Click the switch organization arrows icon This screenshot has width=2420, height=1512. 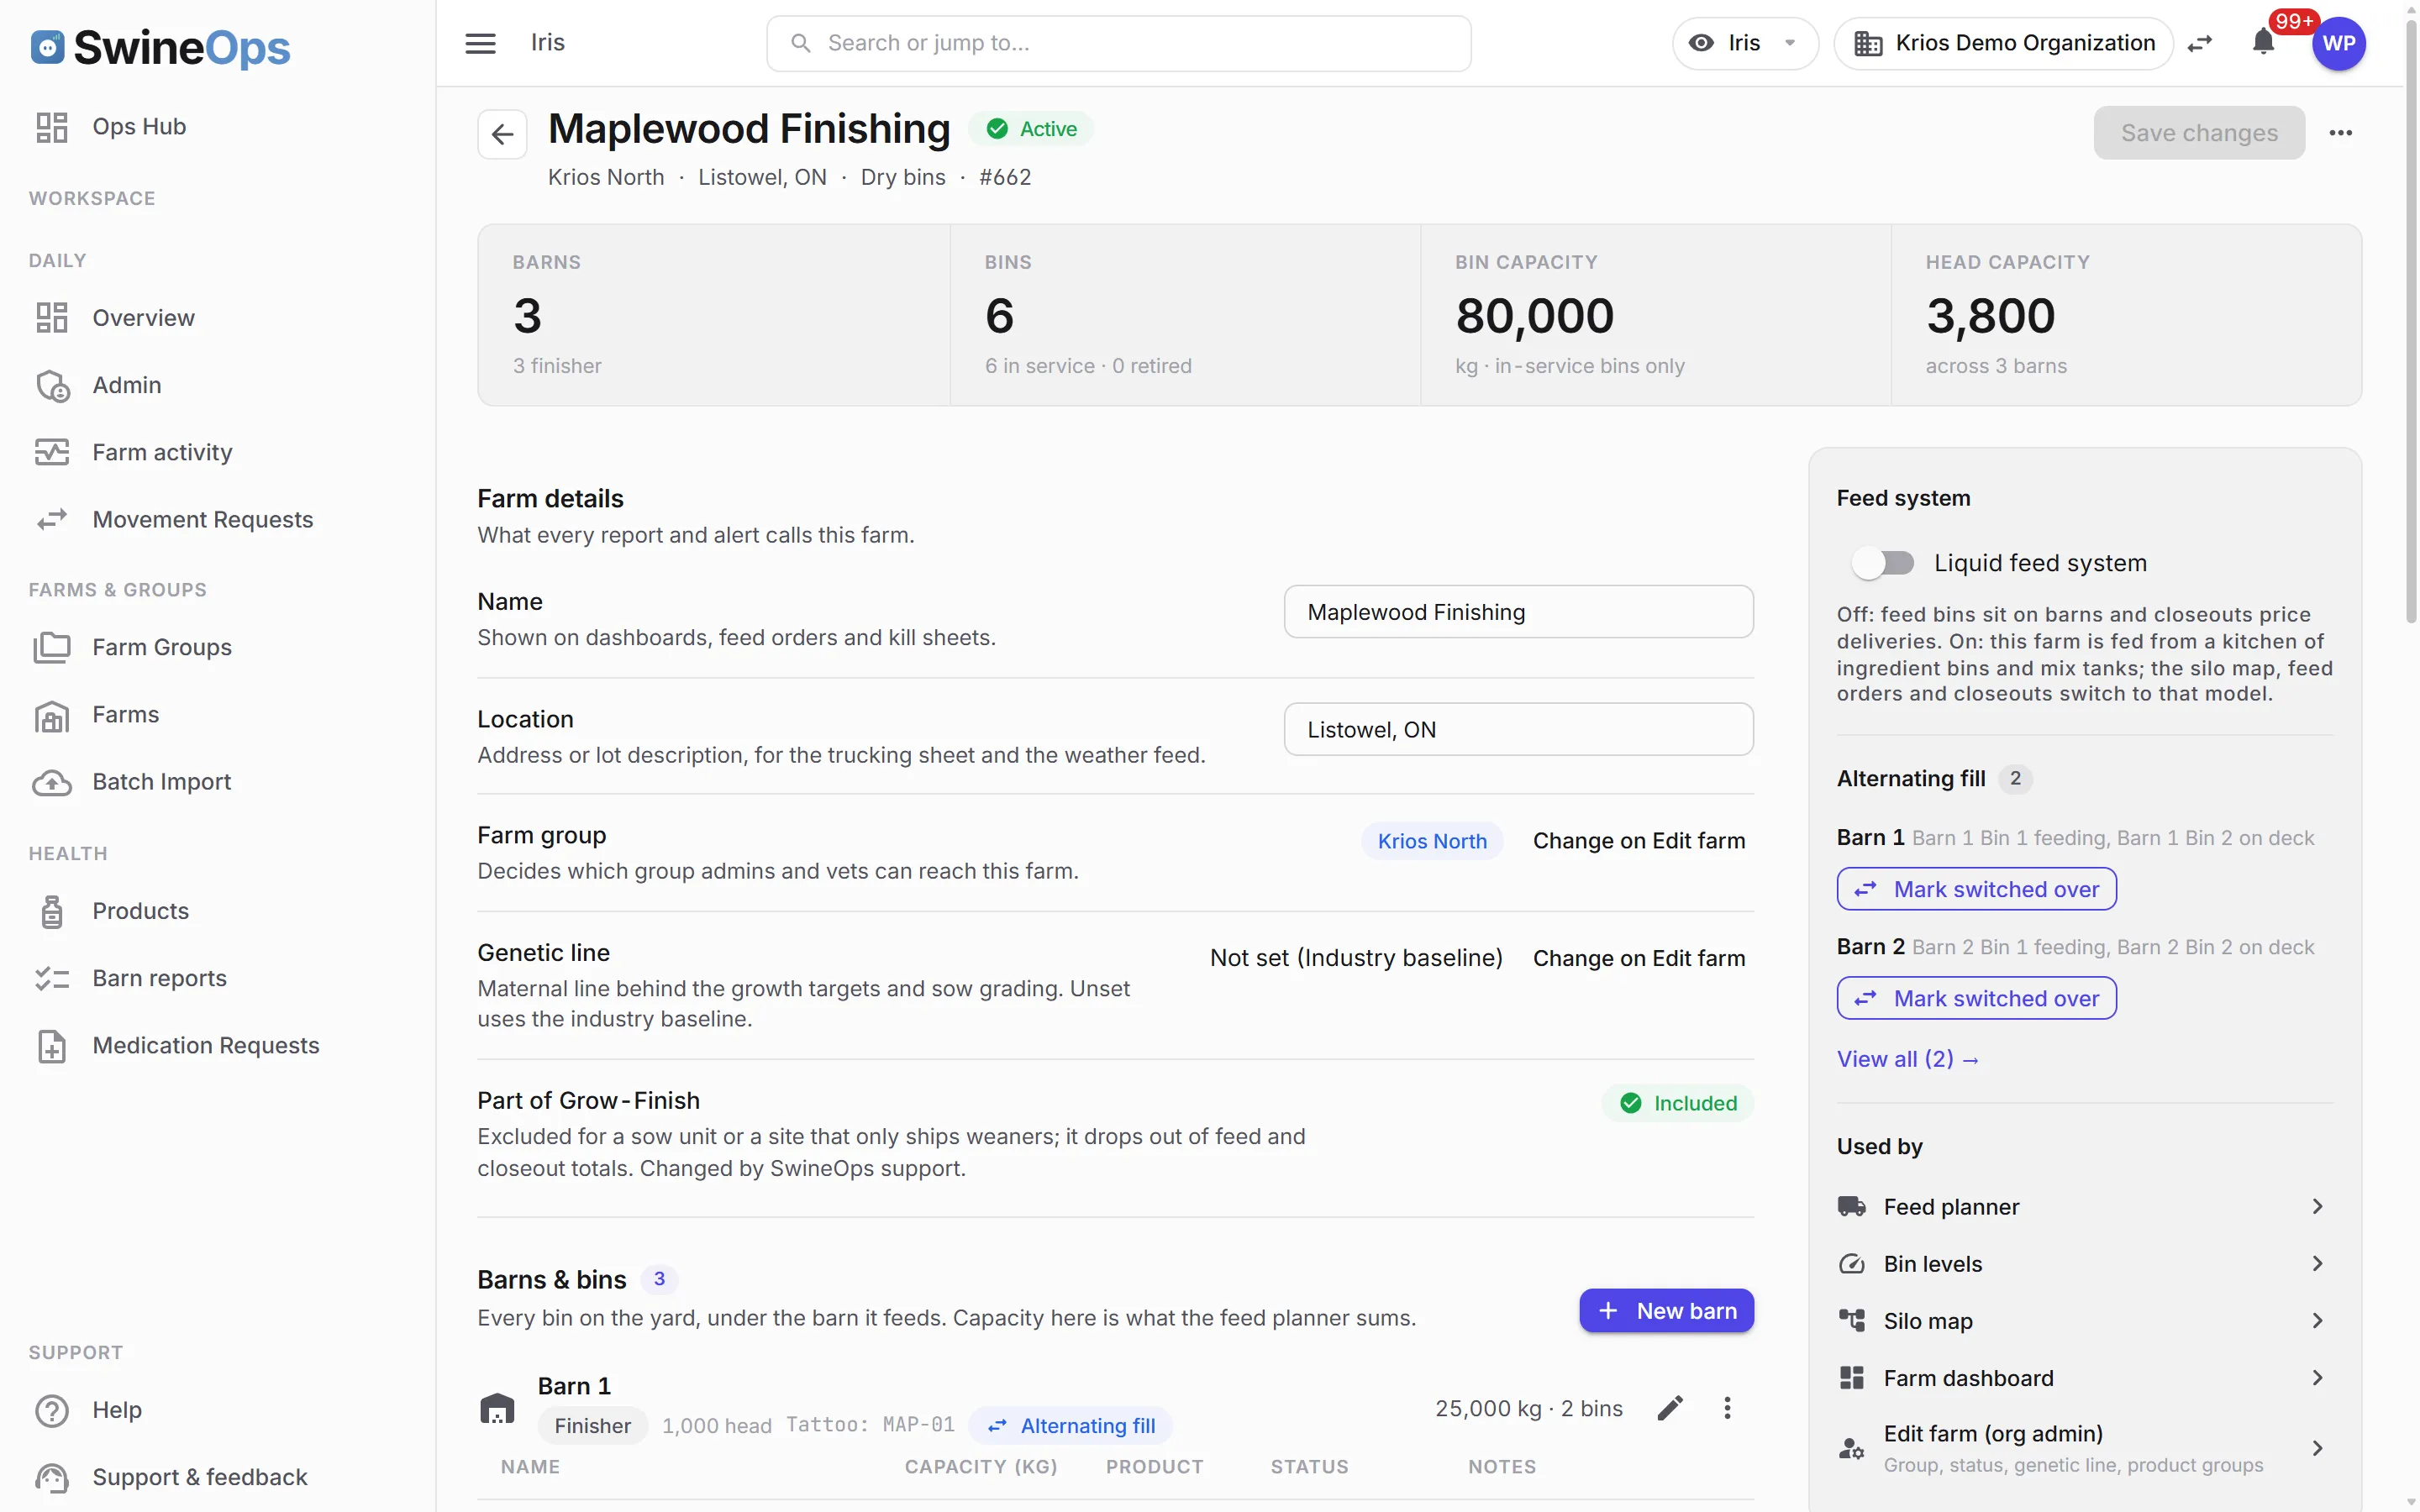pyautogui.click(x=2200, y=43)
